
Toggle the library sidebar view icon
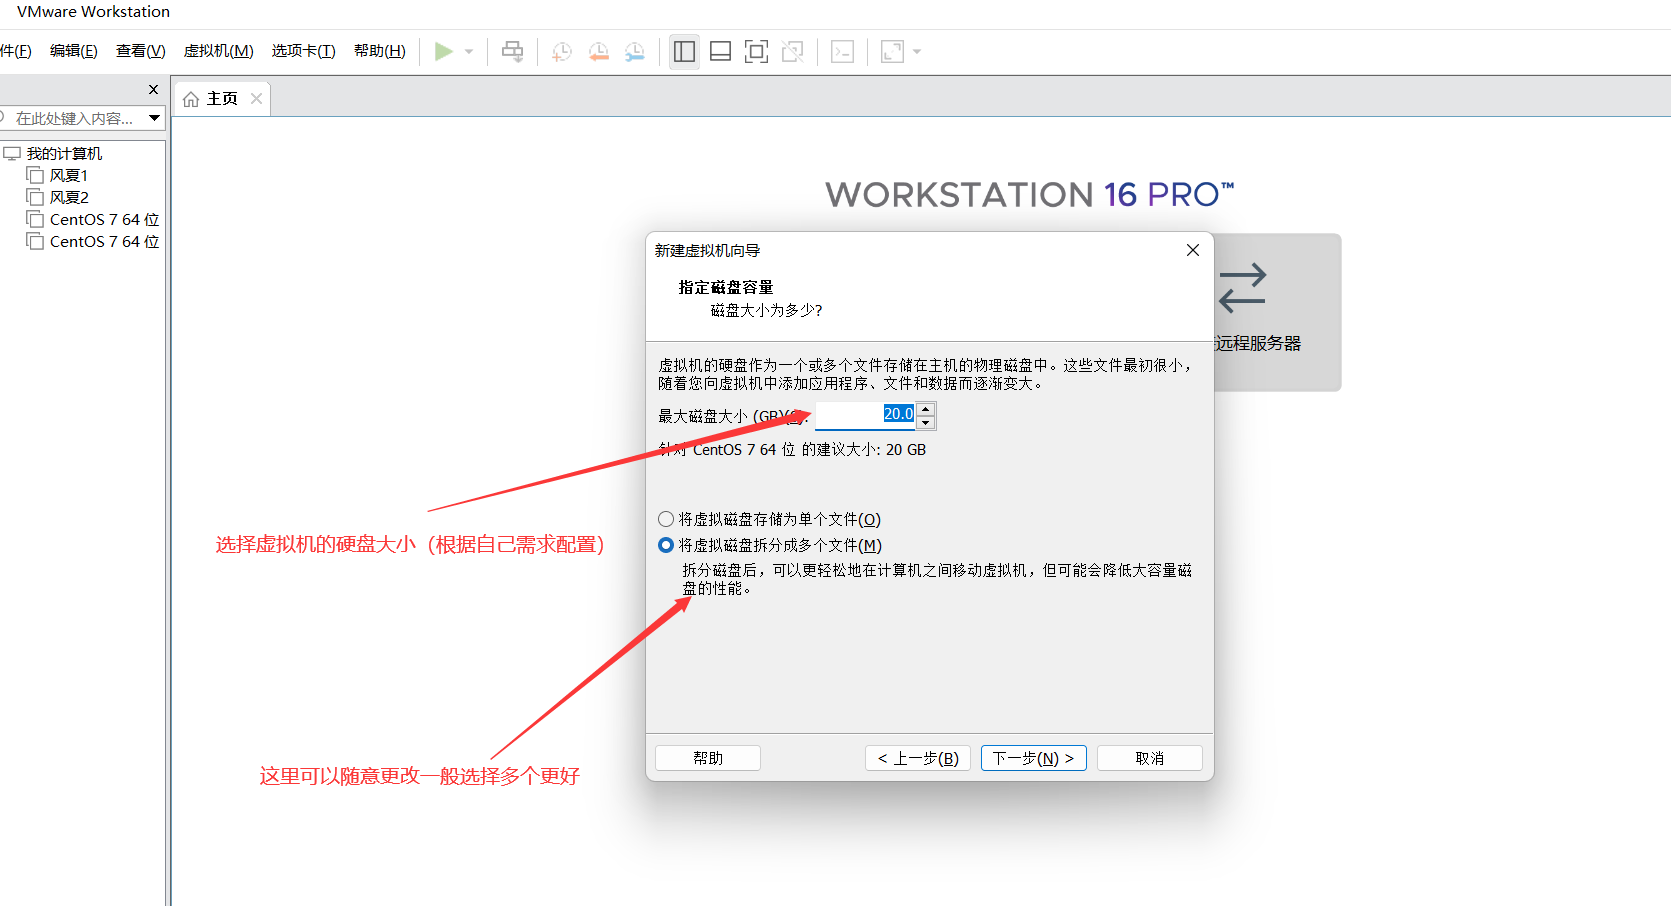(685, 52)
